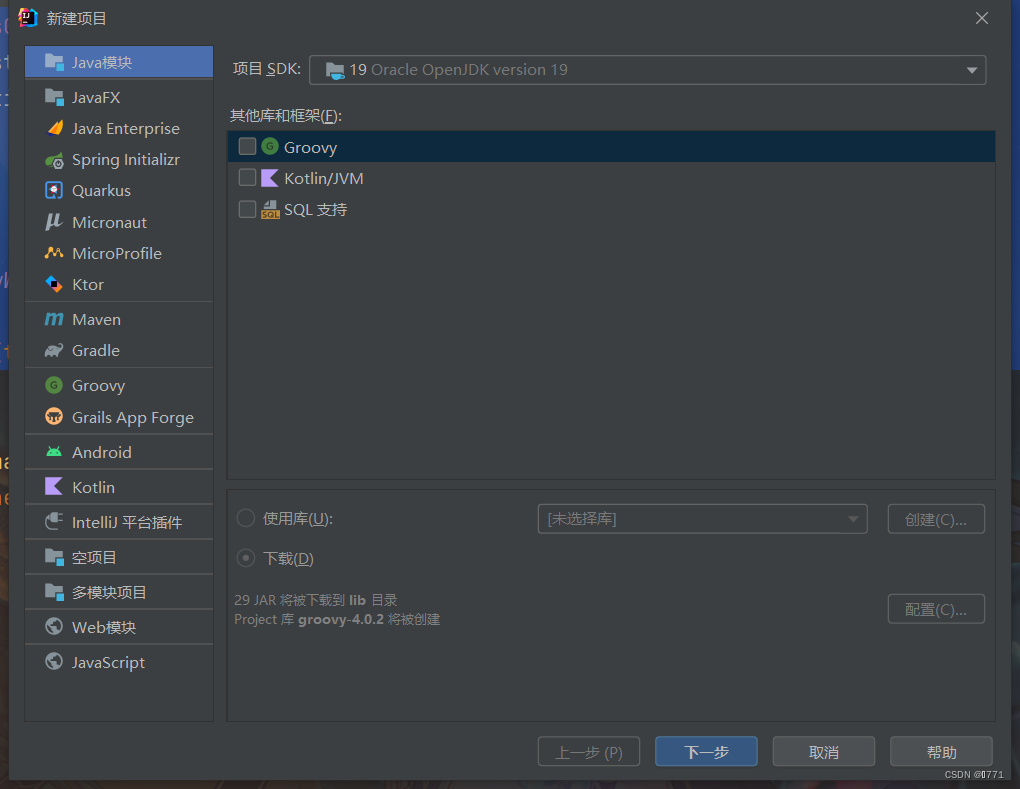Click the Spring Initializr leaf icon

(54, 160)
